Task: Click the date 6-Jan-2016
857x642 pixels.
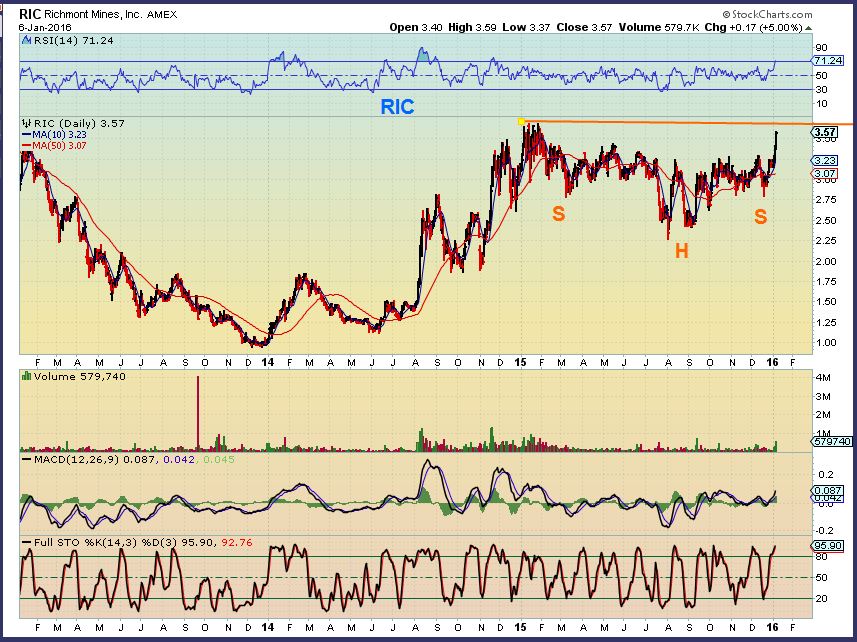Action: click(x=45, y=27)
